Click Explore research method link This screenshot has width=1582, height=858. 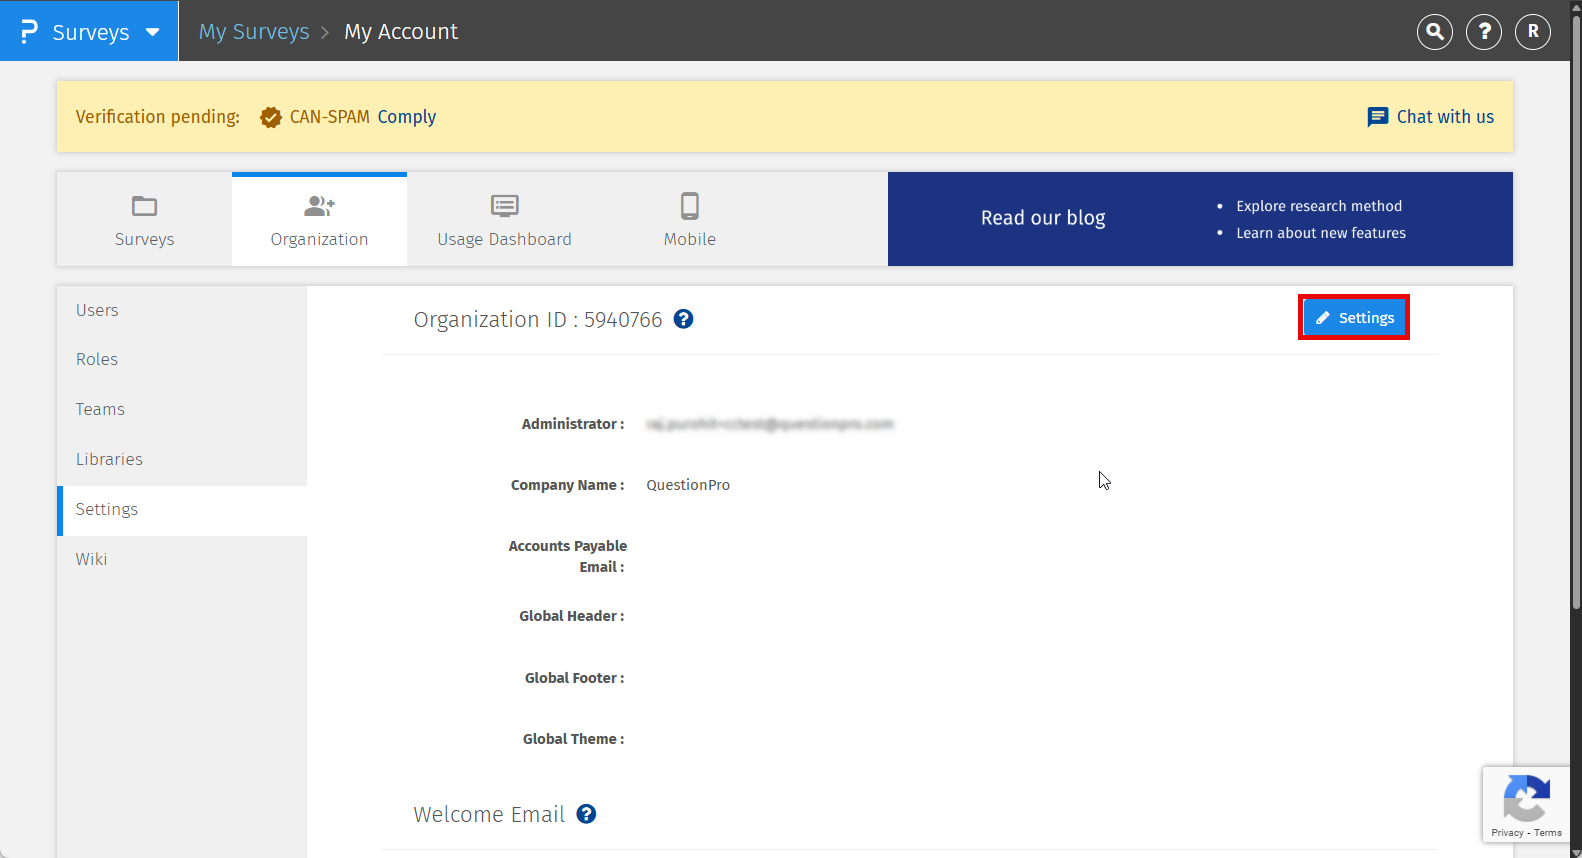pos(1318,206)
